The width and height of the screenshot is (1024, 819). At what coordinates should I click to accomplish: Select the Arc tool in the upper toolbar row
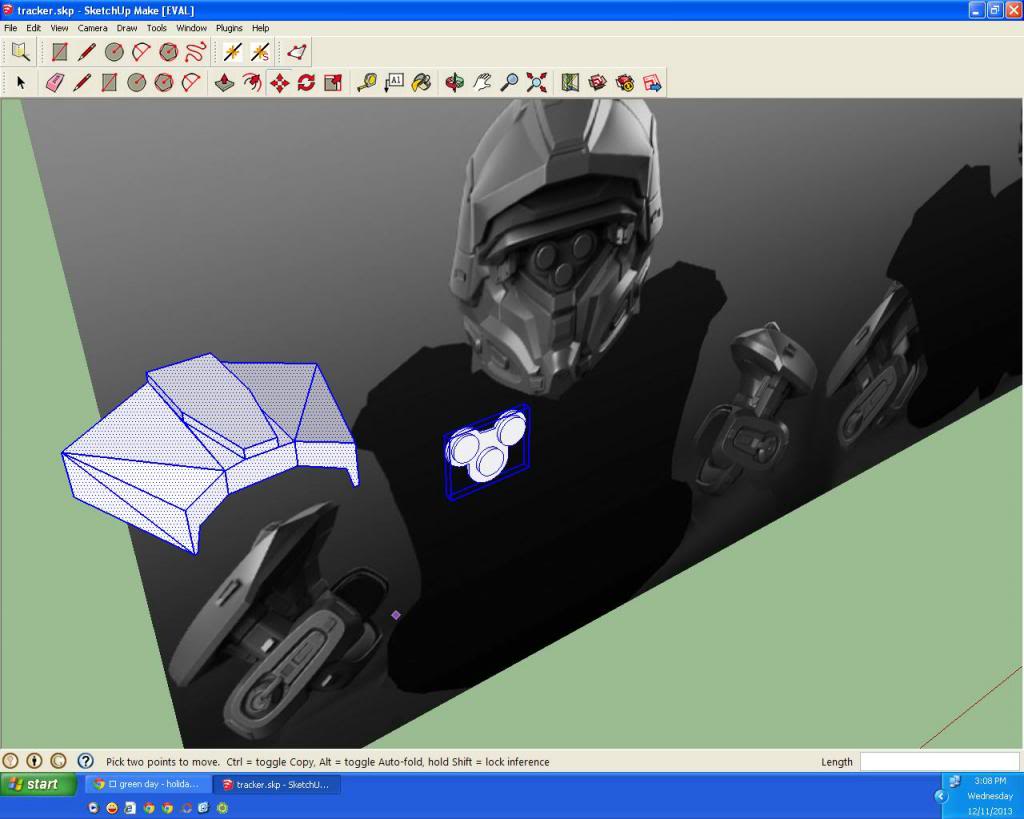[141, 52]
